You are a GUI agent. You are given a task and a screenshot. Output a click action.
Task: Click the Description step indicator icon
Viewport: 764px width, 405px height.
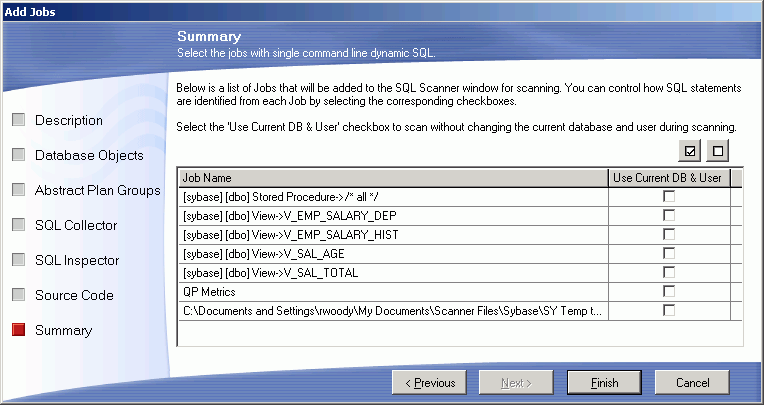pos(19,120)
